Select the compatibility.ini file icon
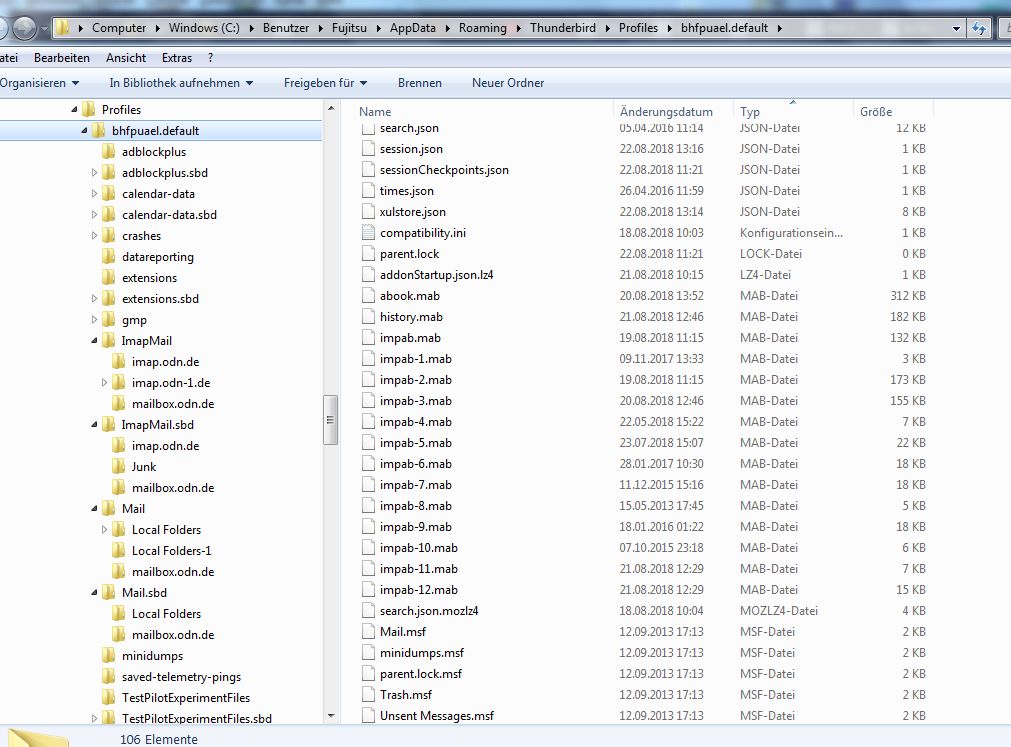The height and width of the screenshot is (747, 1011). (368, 233)
